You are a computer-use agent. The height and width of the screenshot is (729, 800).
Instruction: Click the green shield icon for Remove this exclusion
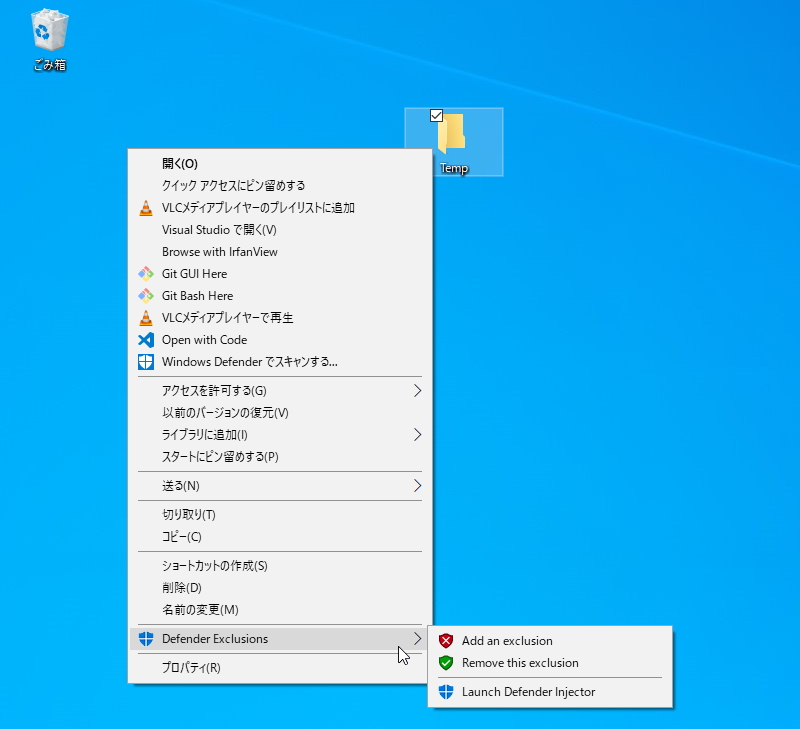[x=446, y=663]
